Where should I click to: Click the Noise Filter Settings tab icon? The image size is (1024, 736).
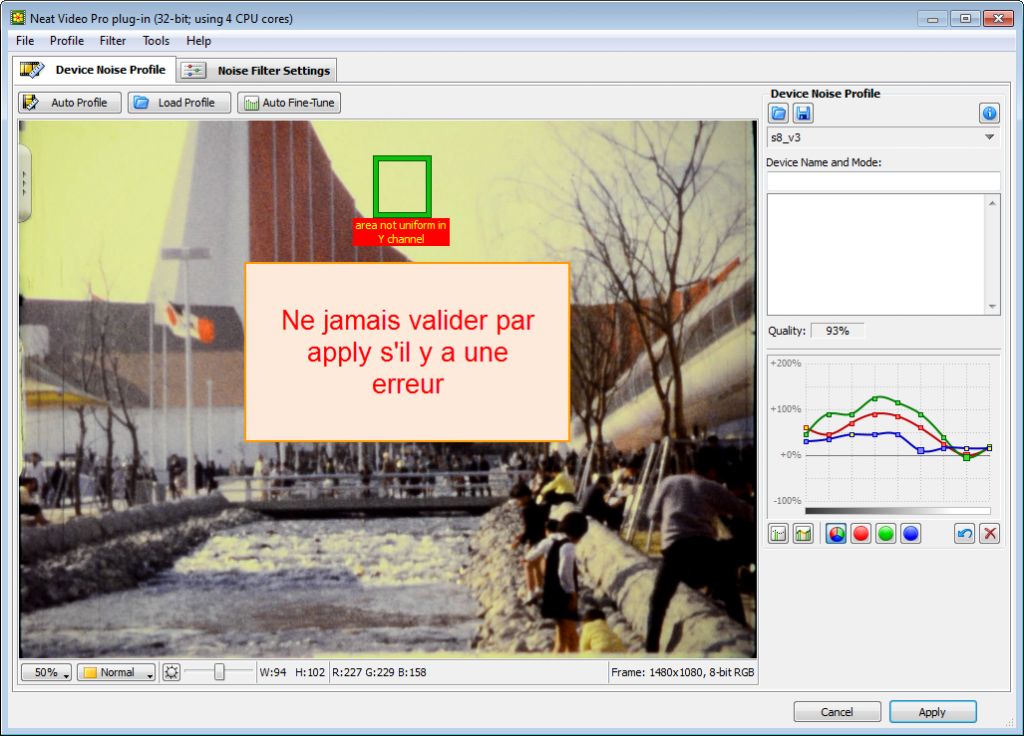click(x=193, y=71)
